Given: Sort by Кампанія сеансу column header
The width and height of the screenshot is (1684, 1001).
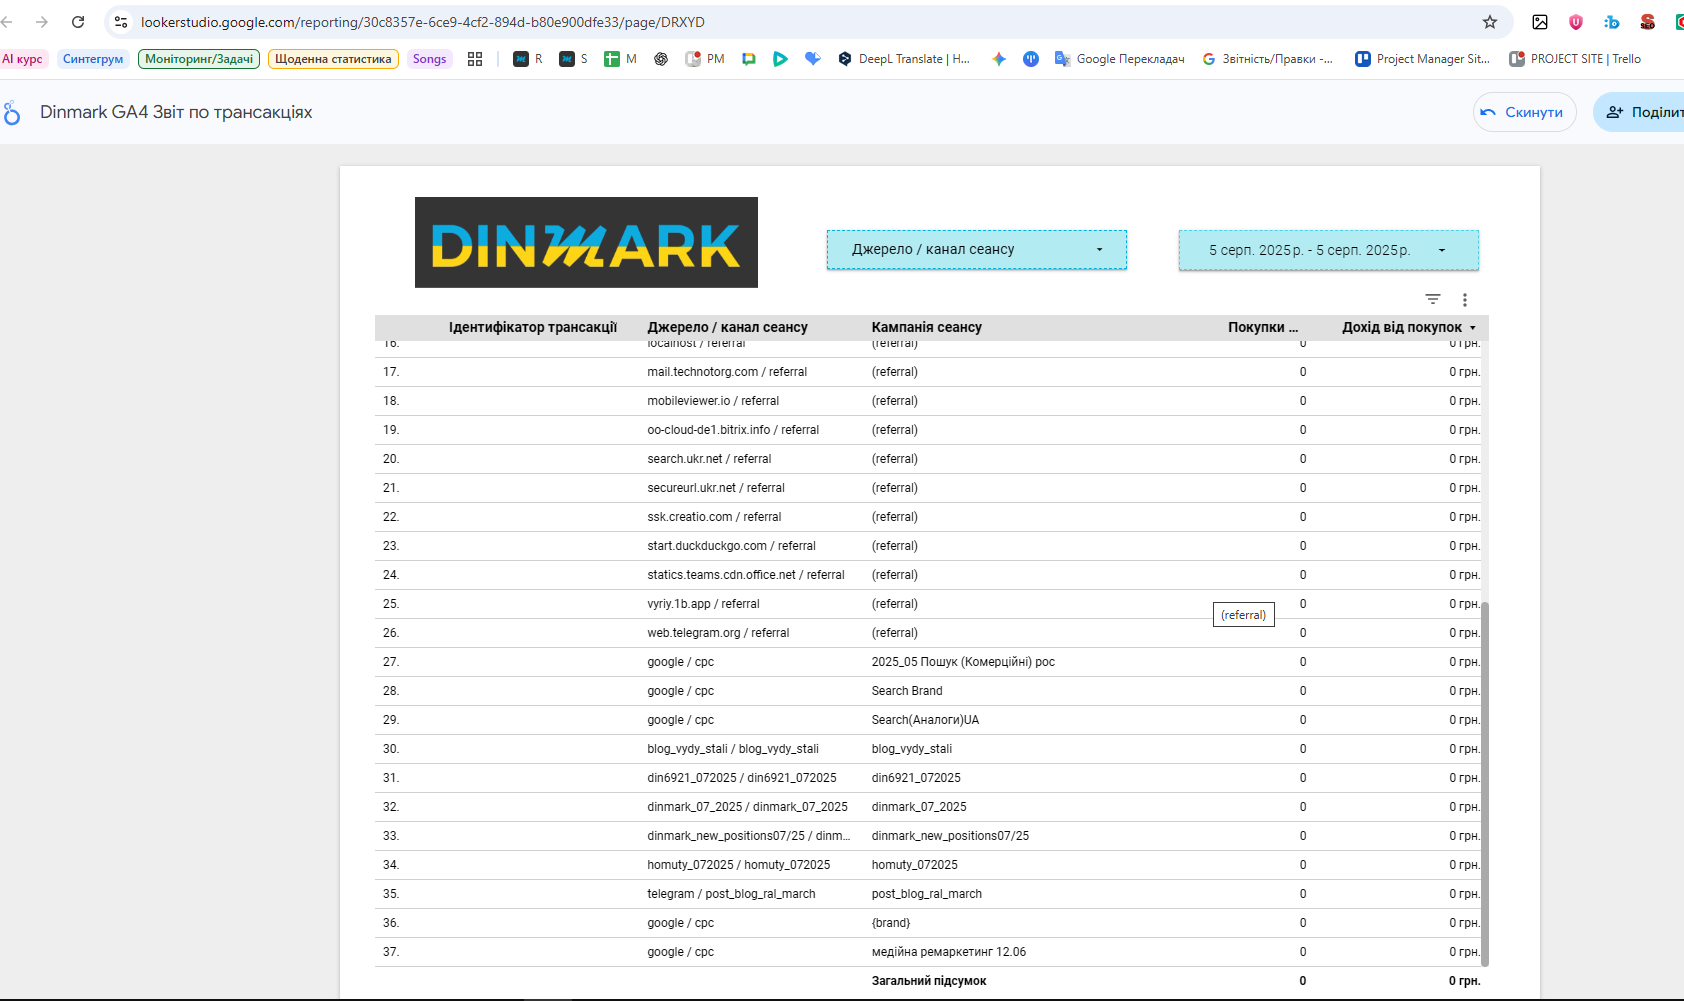Looking at the screenshot, I should click(x=926, y=327).
